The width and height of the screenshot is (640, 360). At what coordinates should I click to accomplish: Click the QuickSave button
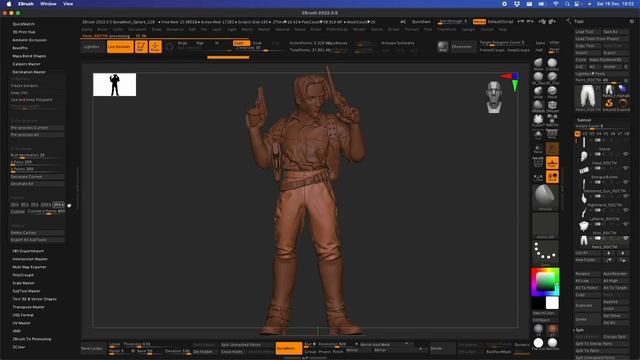pos(421,22)
